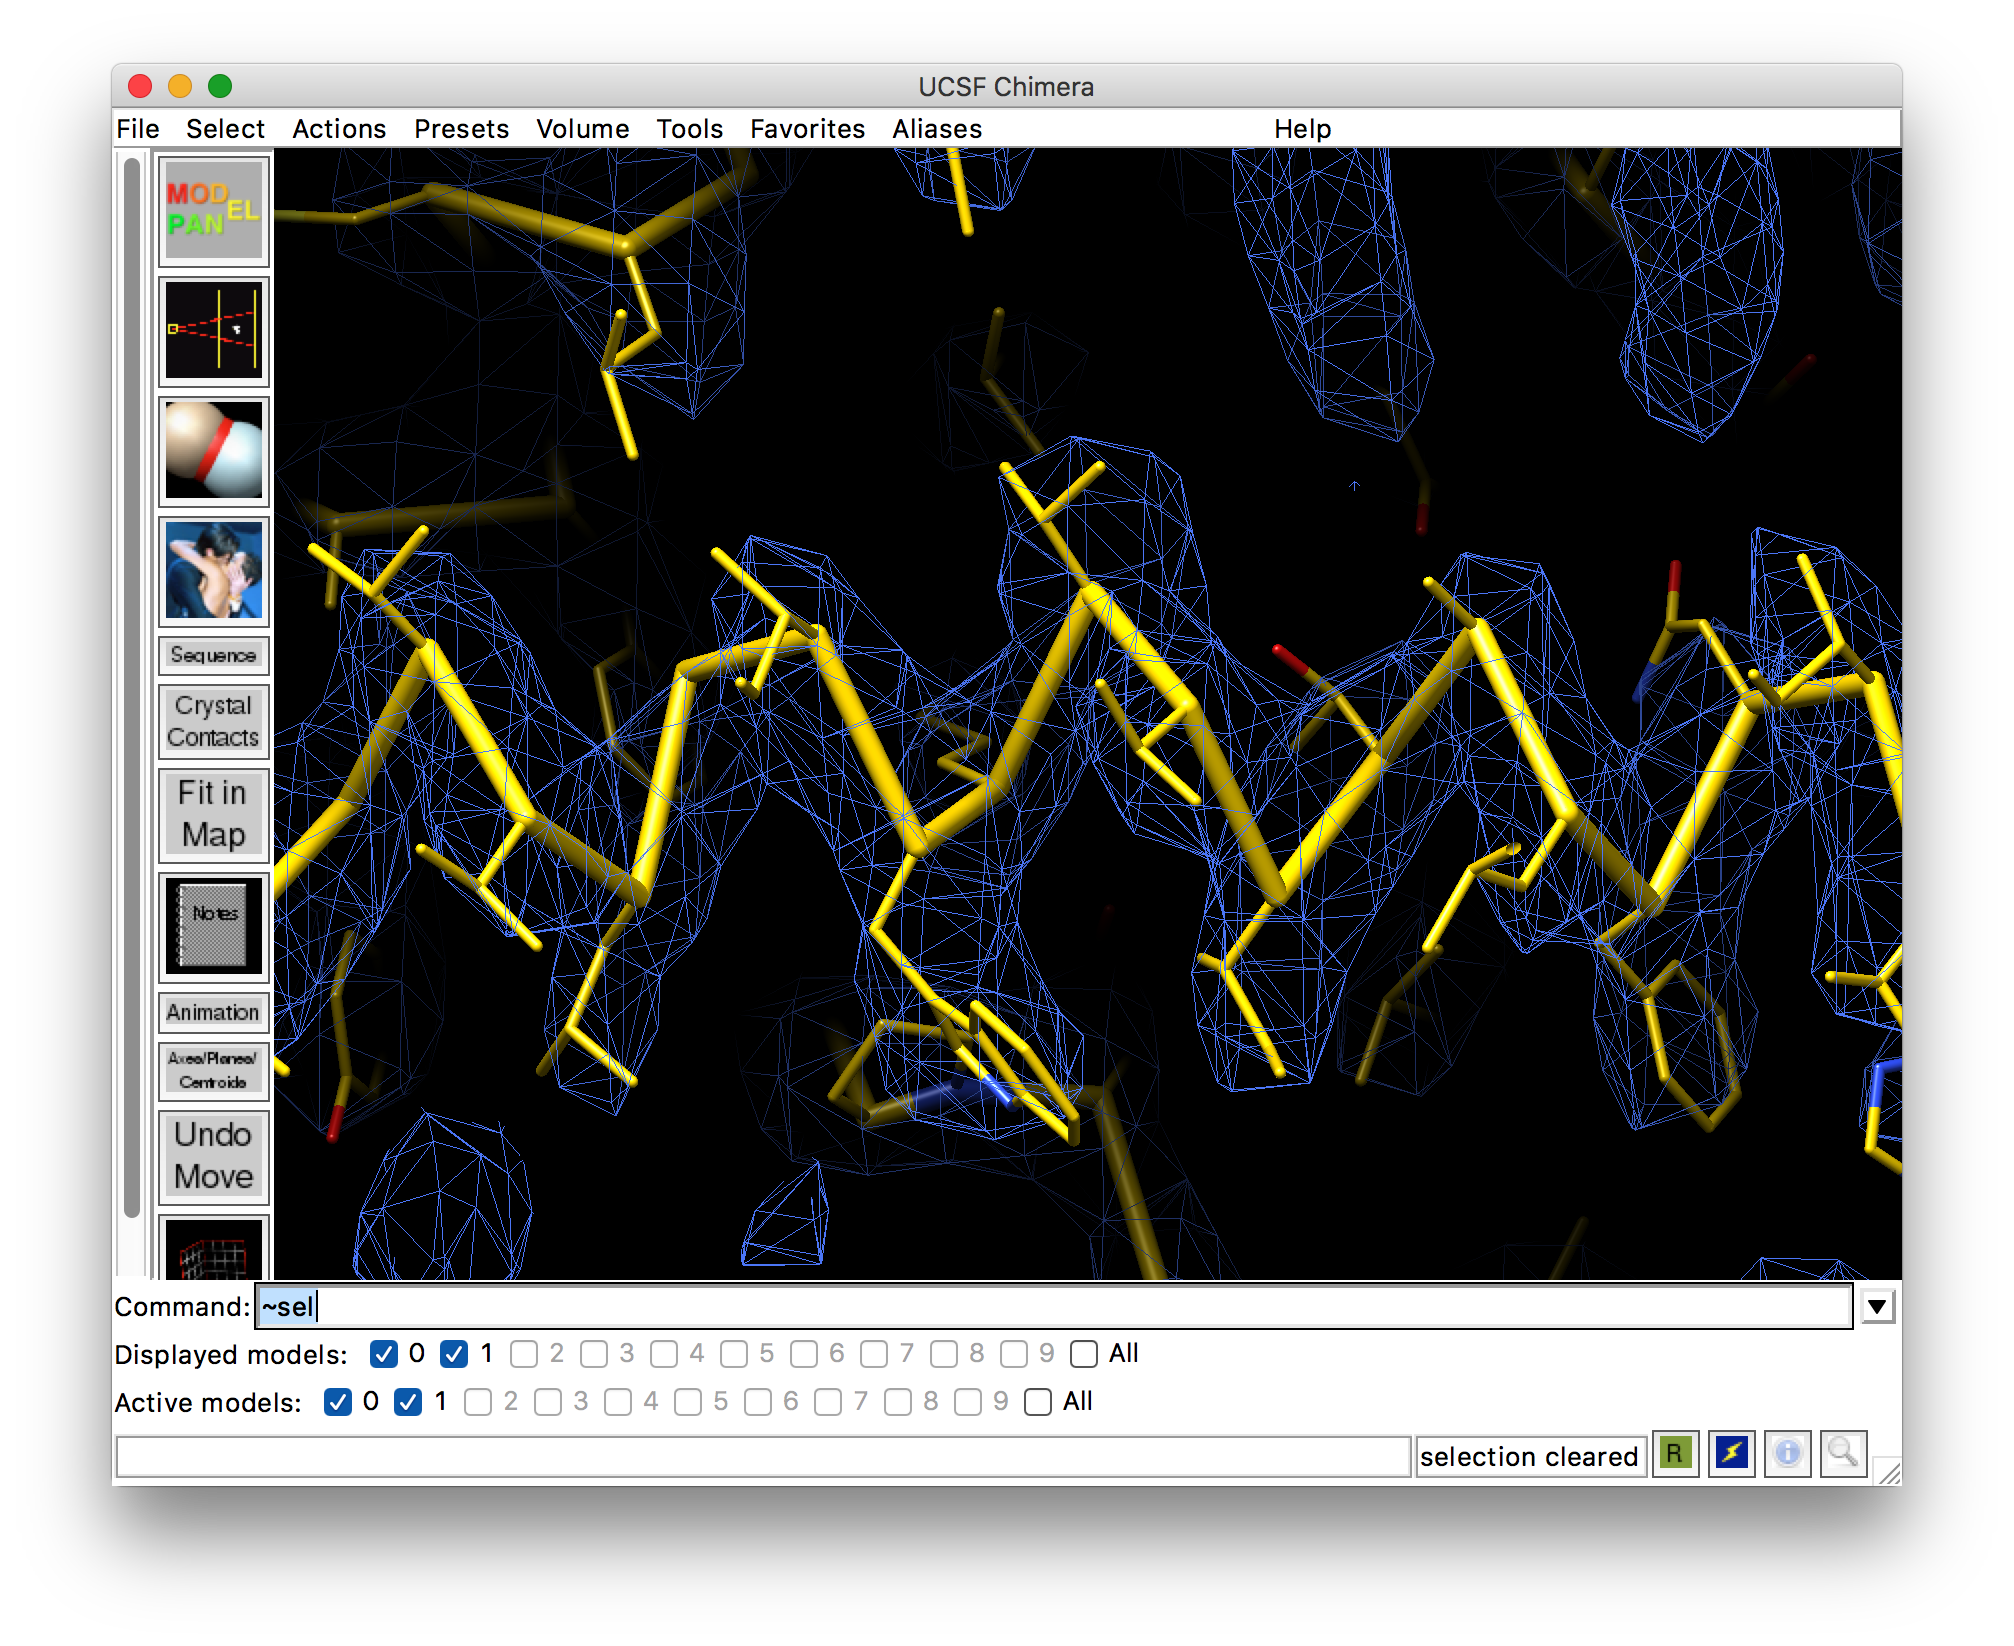The height and width of the screenshot is (1646, 2014).
Task: Expand the command history dropdown arrow
Action: click(x=1877, y=1306)
